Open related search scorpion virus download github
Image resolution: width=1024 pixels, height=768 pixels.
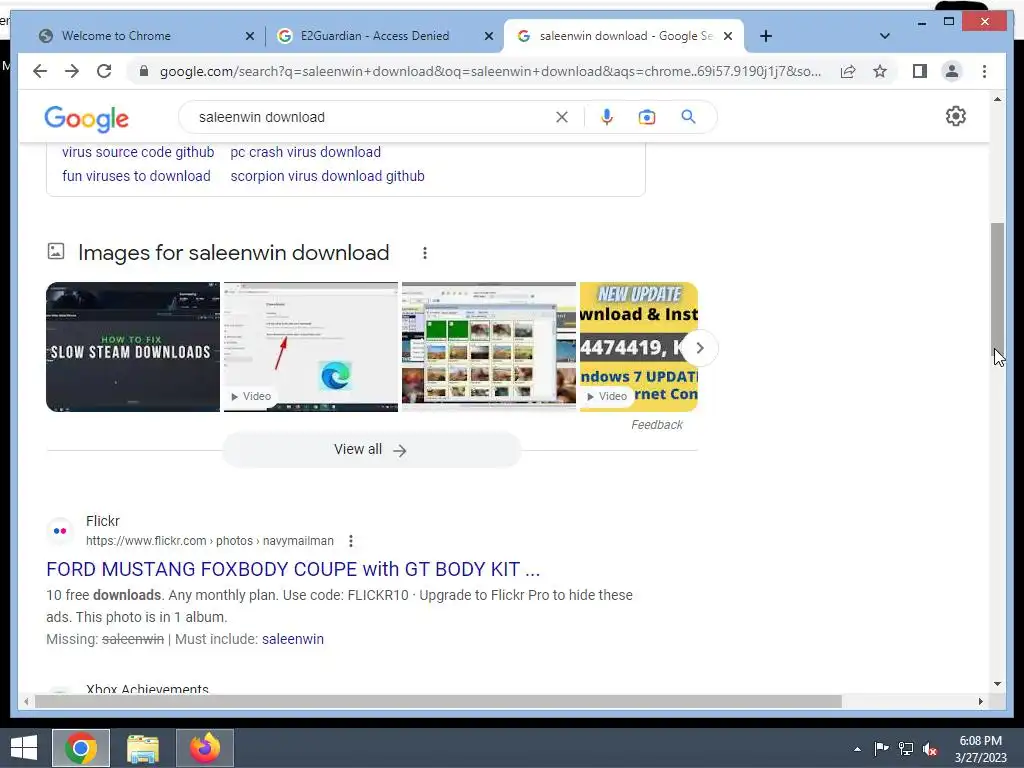coord(327,176)
